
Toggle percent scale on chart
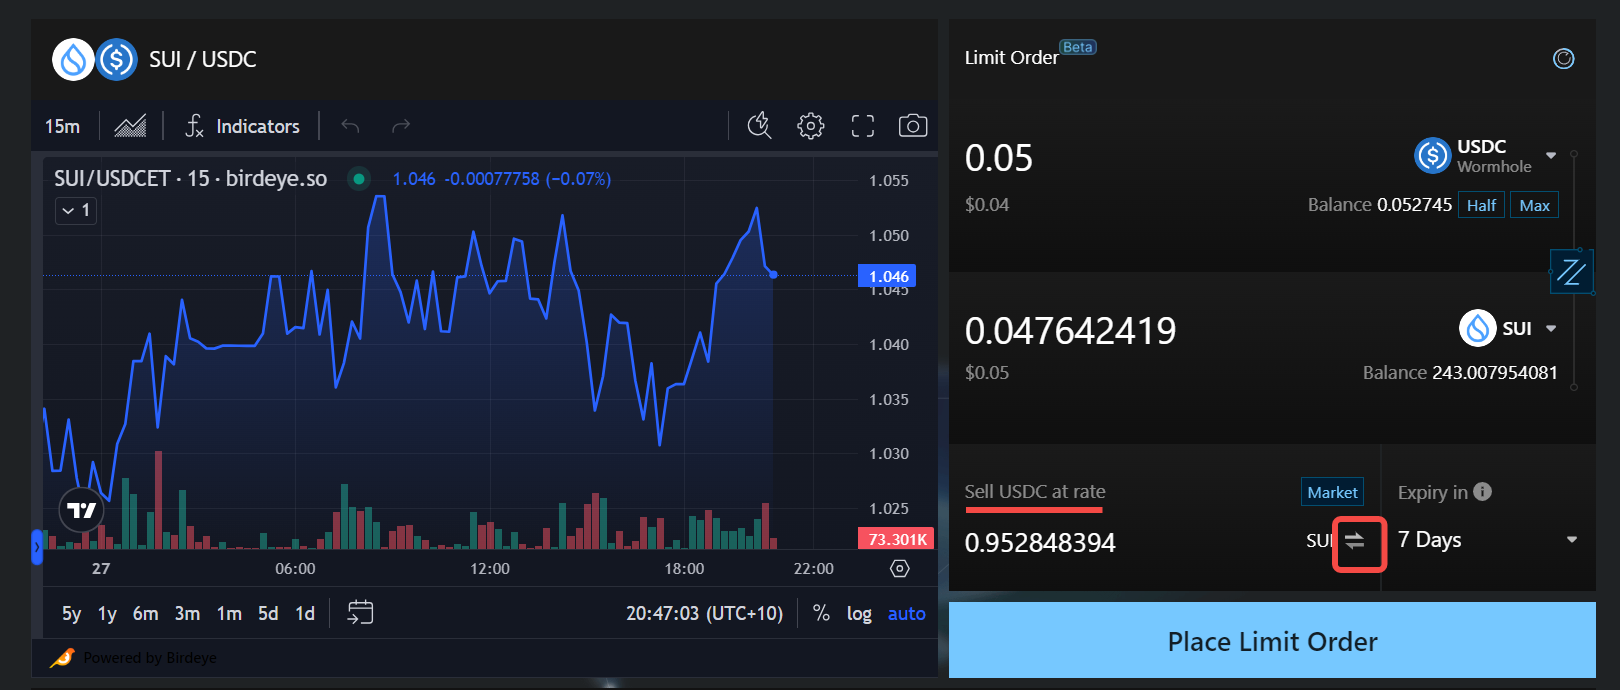(x=821, y=613)
